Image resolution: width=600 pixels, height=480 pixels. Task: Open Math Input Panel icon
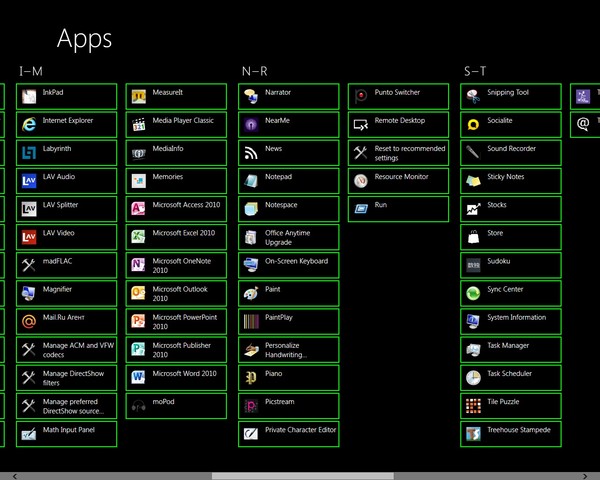pos(29,434)
